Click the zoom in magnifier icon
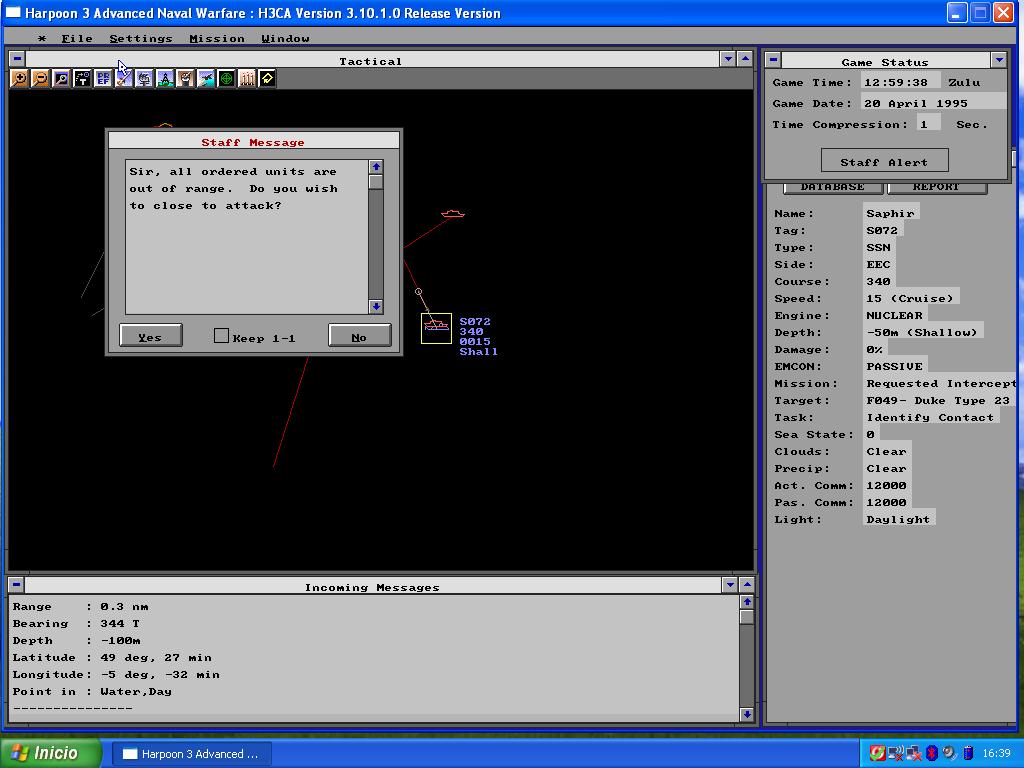This screenshot has height=768, width=1024. pos(19,79)
